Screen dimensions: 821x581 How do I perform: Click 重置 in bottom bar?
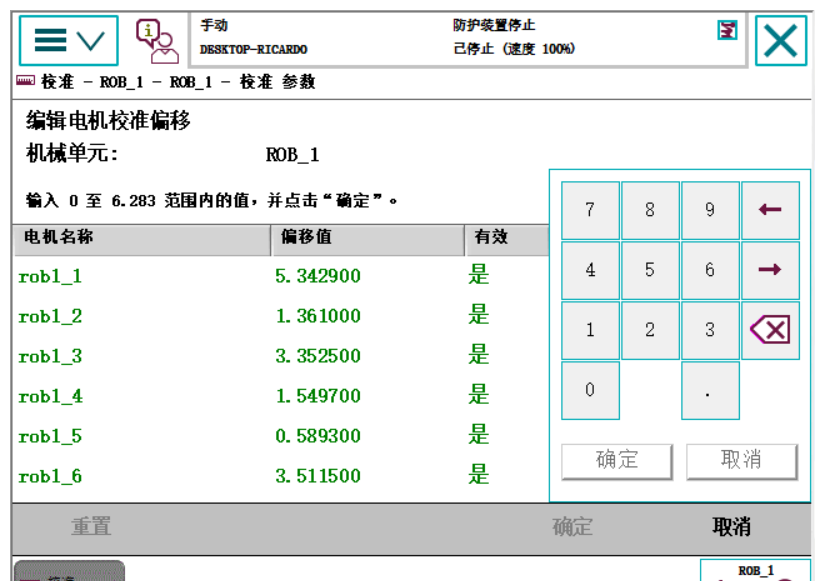click(91, 527)
